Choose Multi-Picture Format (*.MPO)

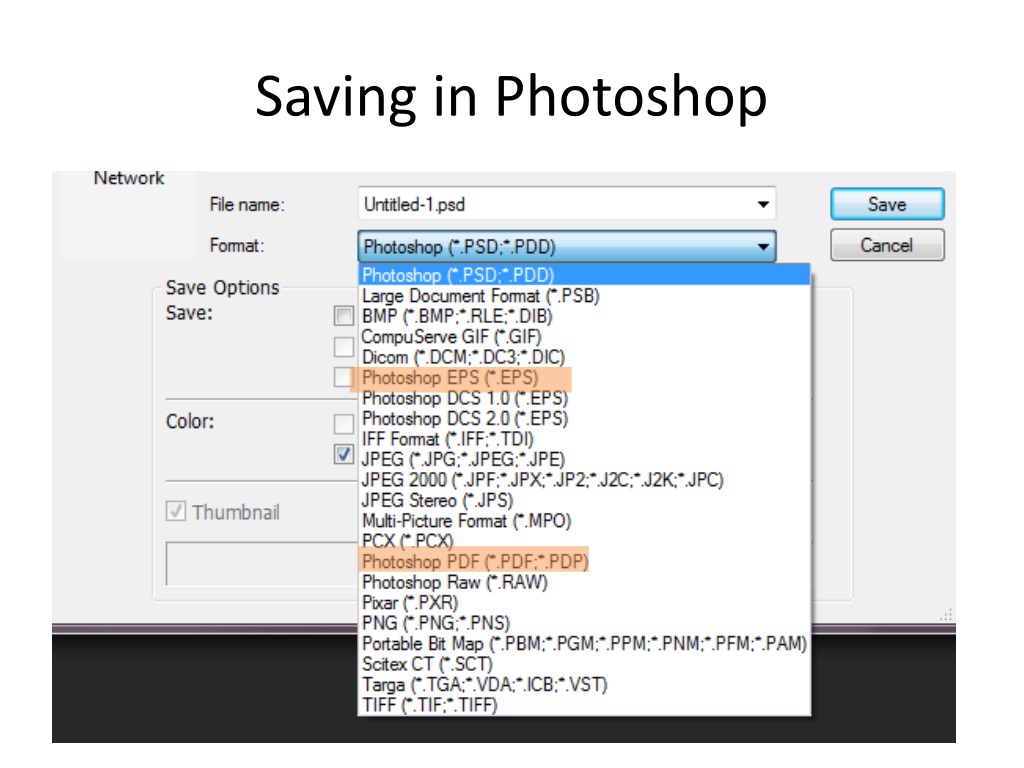pyautogui.click(x=584, y=521)
